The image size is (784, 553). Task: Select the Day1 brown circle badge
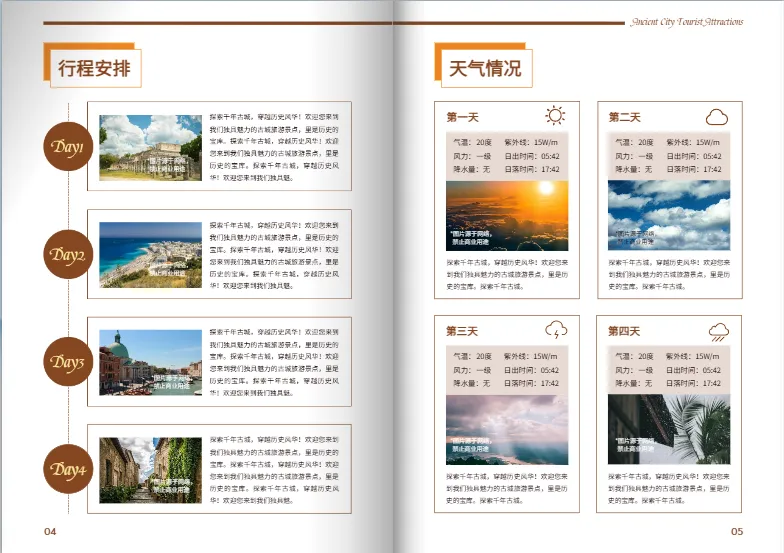(69, 148)
